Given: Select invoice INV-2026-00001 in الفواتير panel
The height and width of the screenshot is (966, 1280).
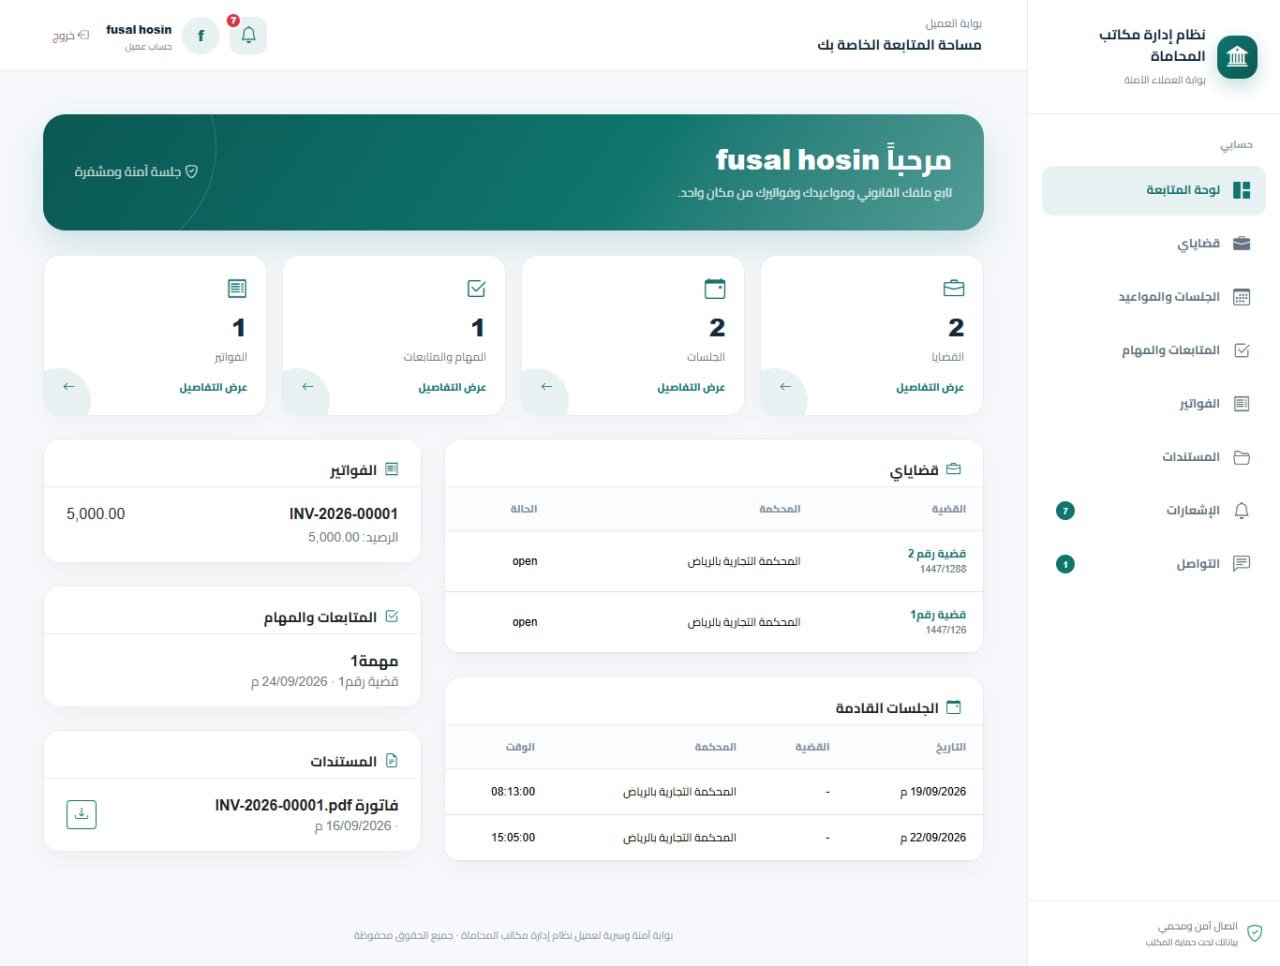Looking at the screenshot, I should point(343,514).
